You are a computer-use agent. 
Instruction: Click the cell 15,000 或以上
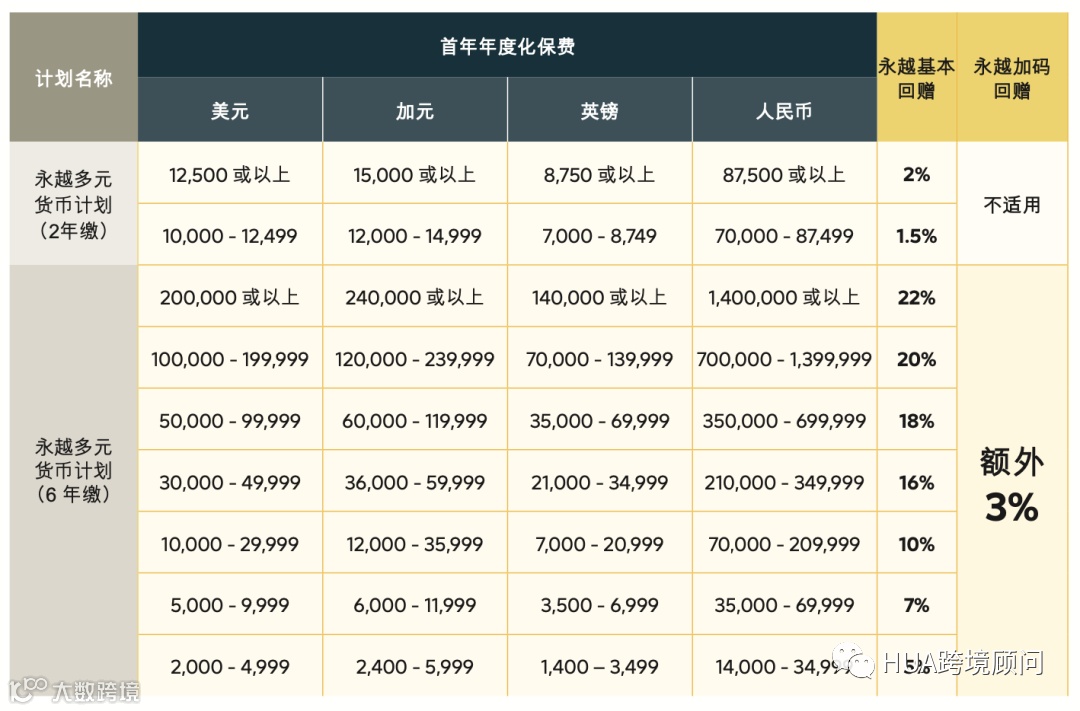415,174
